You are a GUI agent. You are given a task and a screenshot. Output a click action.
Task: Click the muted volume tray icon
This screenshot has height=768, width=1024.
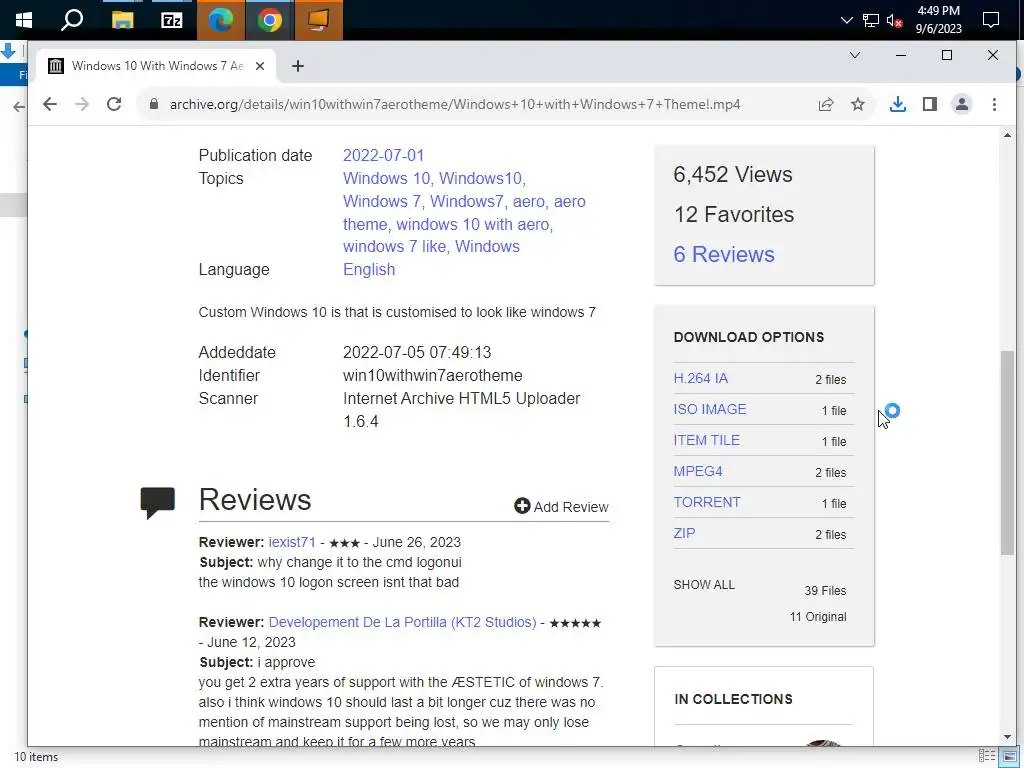894,20
